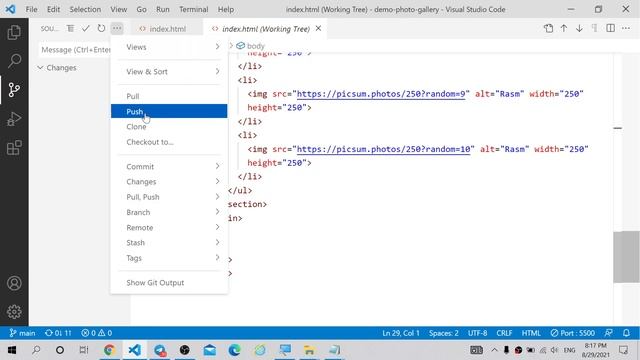Screen dimensions: 640x360
Task: Open the Edit menu
Action: [x=53, y=9]
